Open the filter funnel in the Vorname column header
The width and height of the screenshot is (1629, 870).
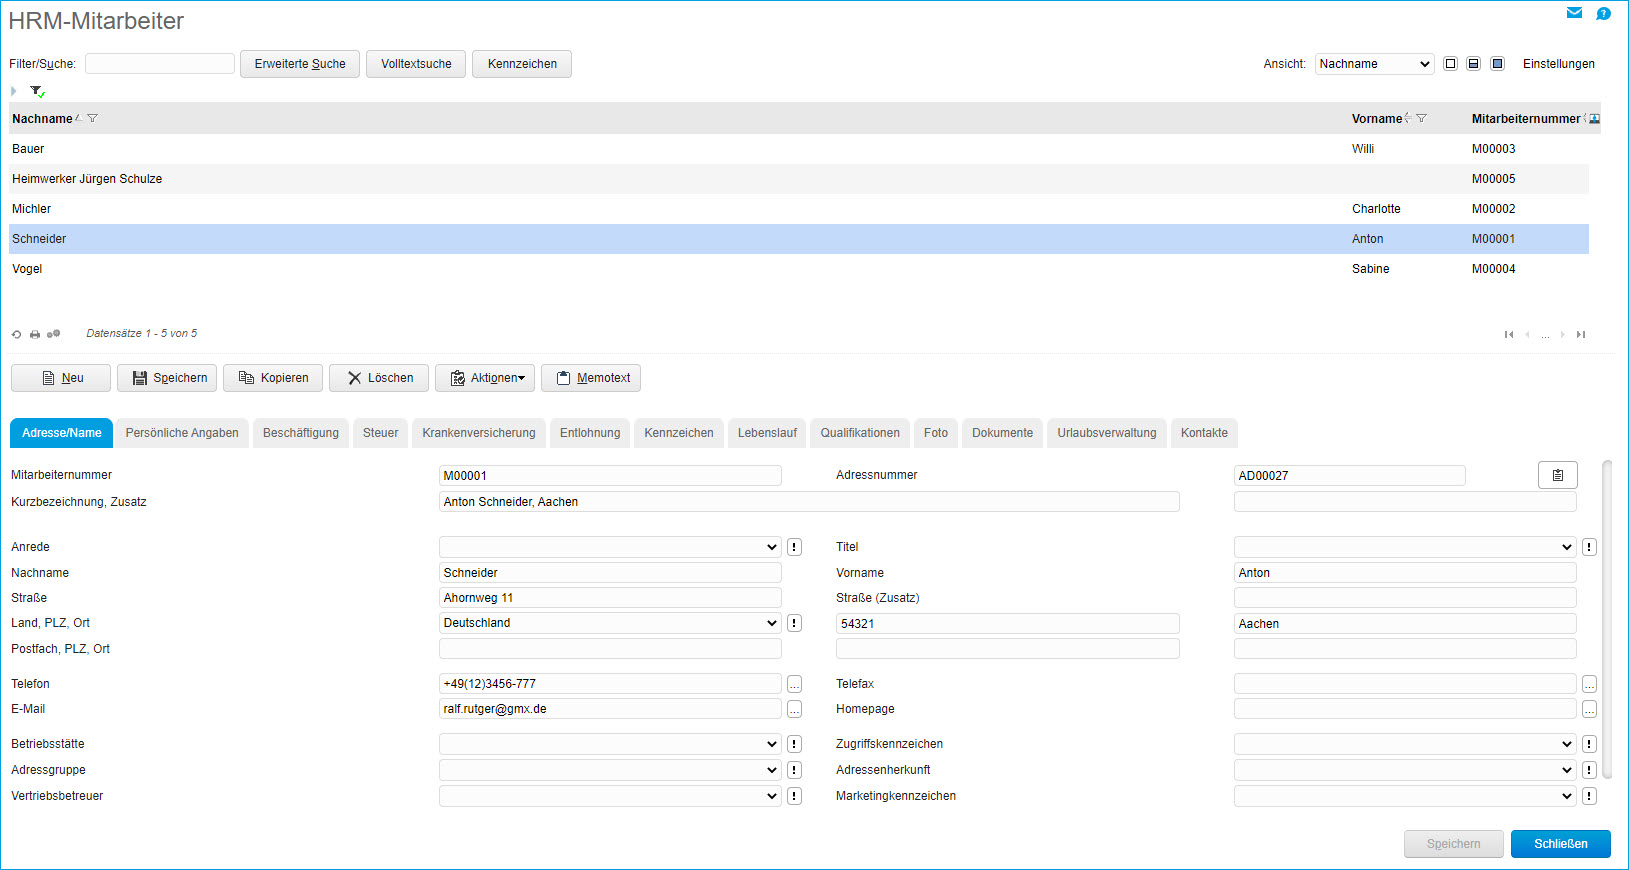pos(1421,118)
